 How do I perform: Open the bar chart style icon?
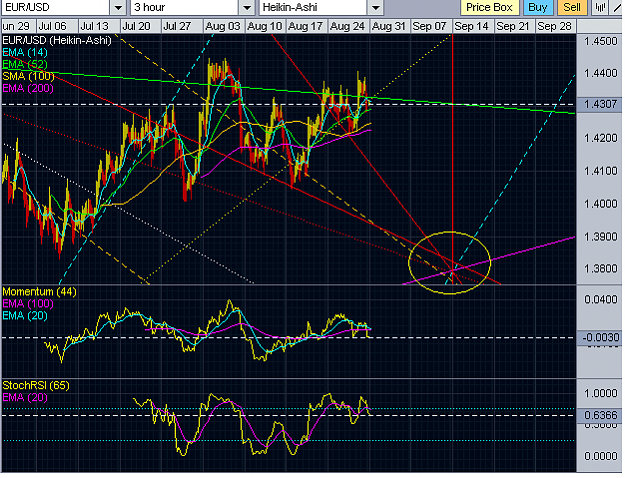click(x=600, y=7)
